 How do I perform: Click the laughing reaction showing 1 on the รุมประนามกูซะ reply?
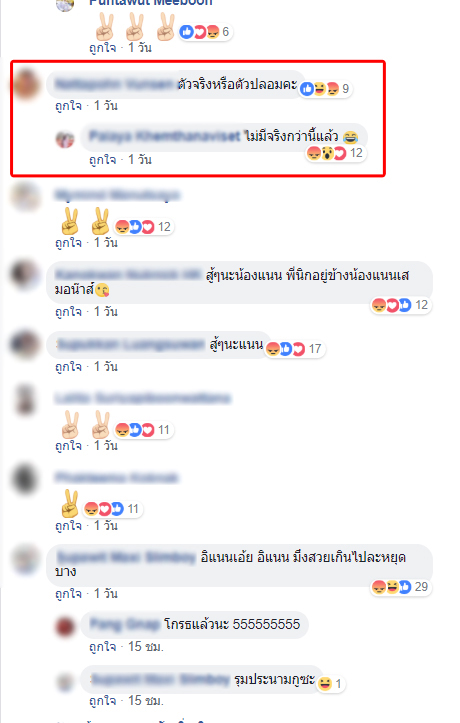click(330, 683)
